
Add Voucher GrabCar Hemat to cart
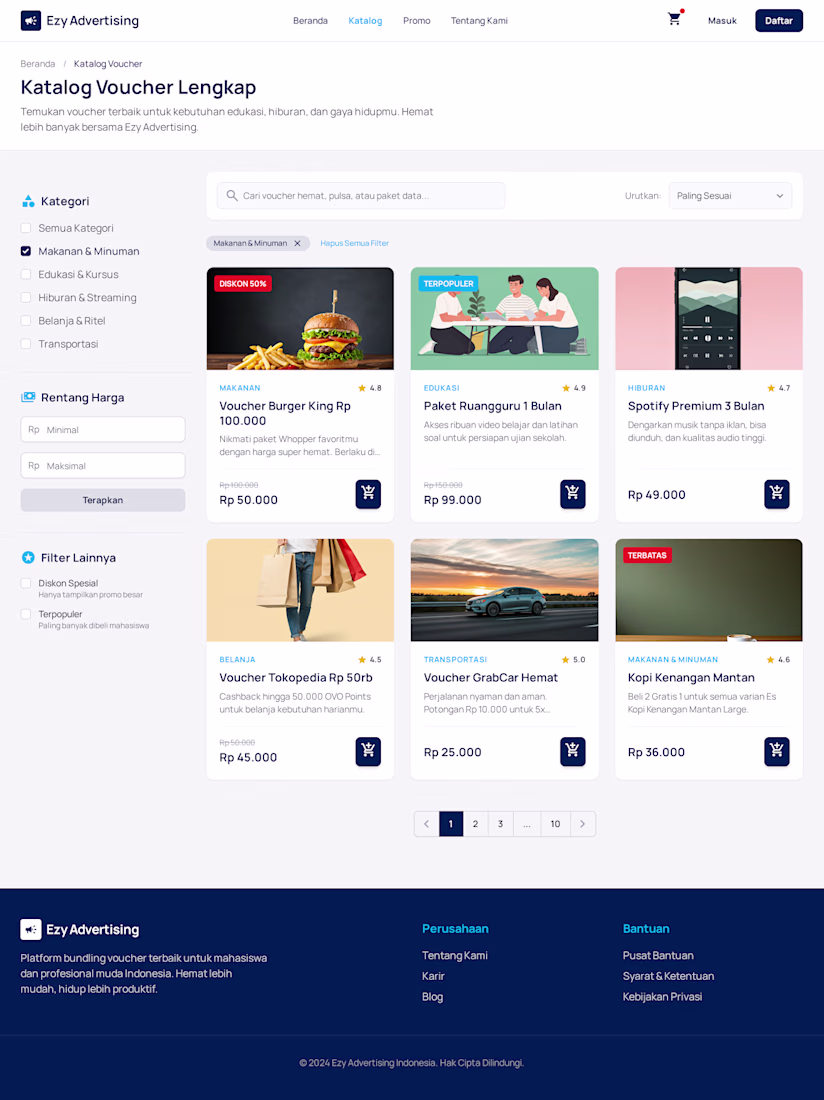(572, 751)
